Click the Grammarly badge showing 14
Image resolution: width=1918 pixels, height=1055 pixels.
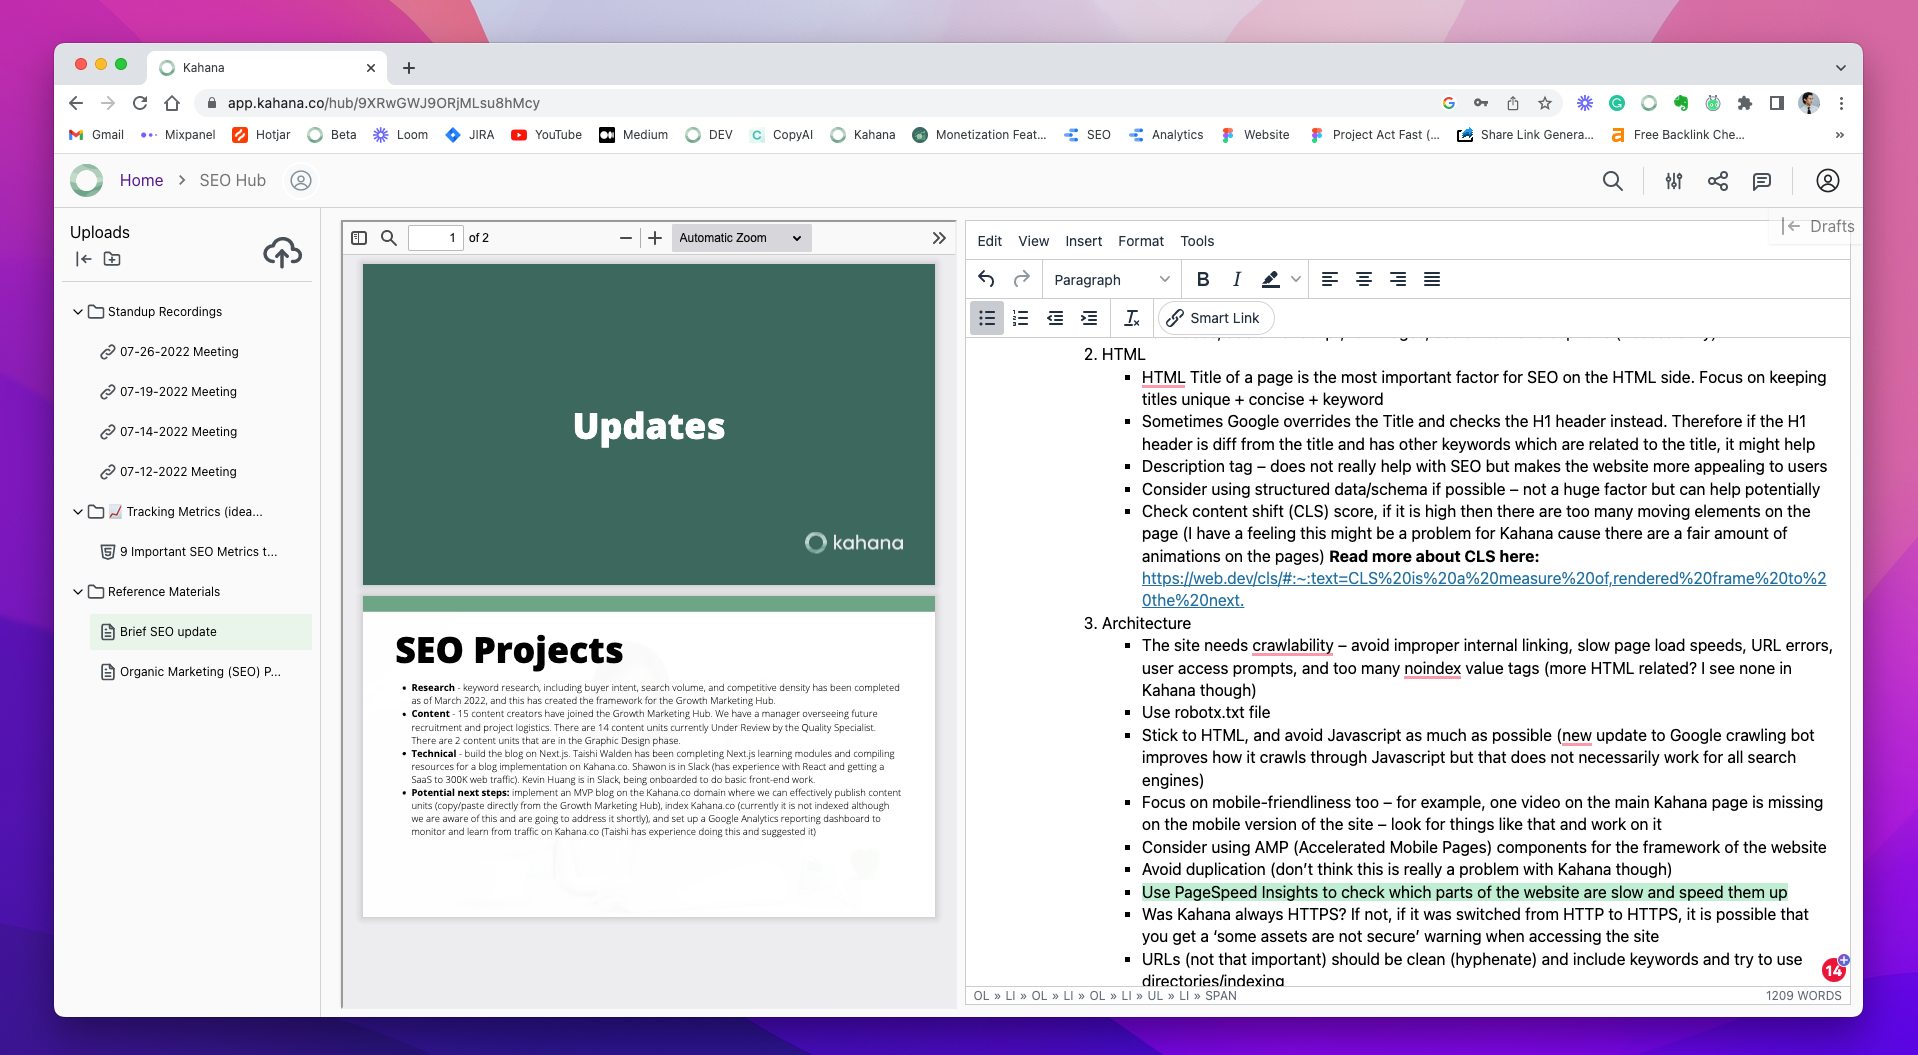(1833, 969)
